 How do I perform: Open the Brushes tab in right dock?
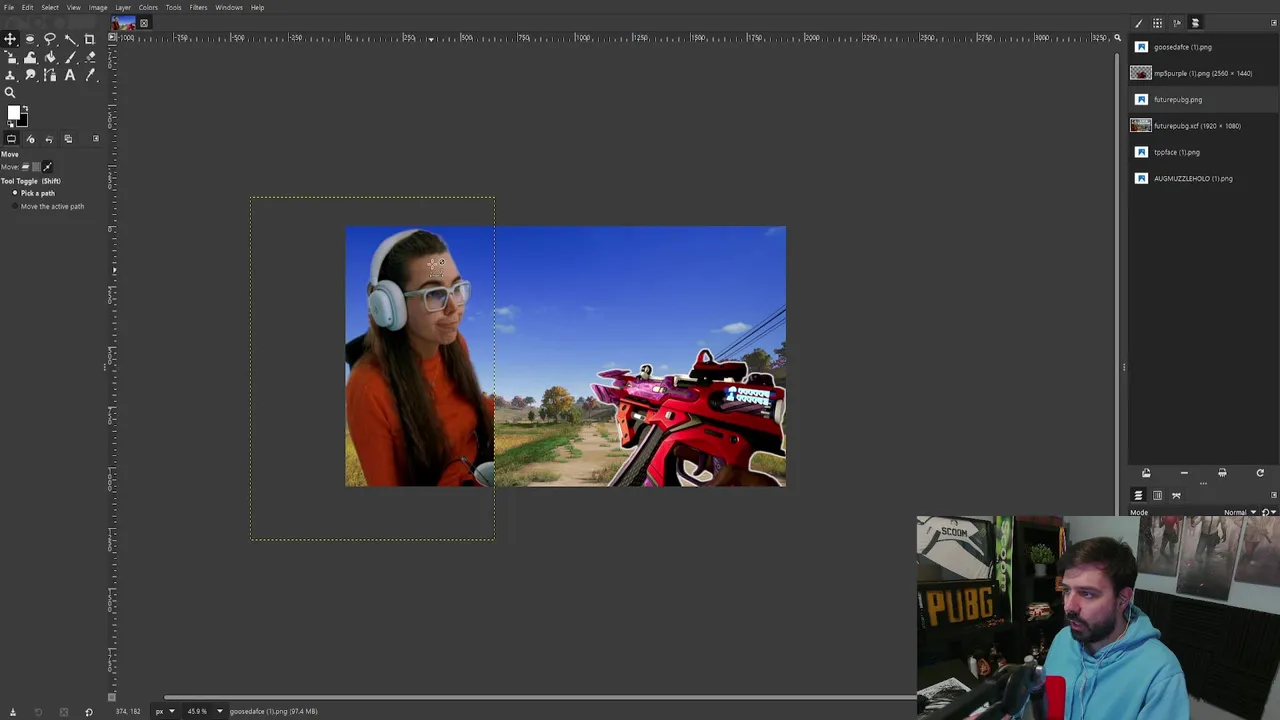point(1138,23)
